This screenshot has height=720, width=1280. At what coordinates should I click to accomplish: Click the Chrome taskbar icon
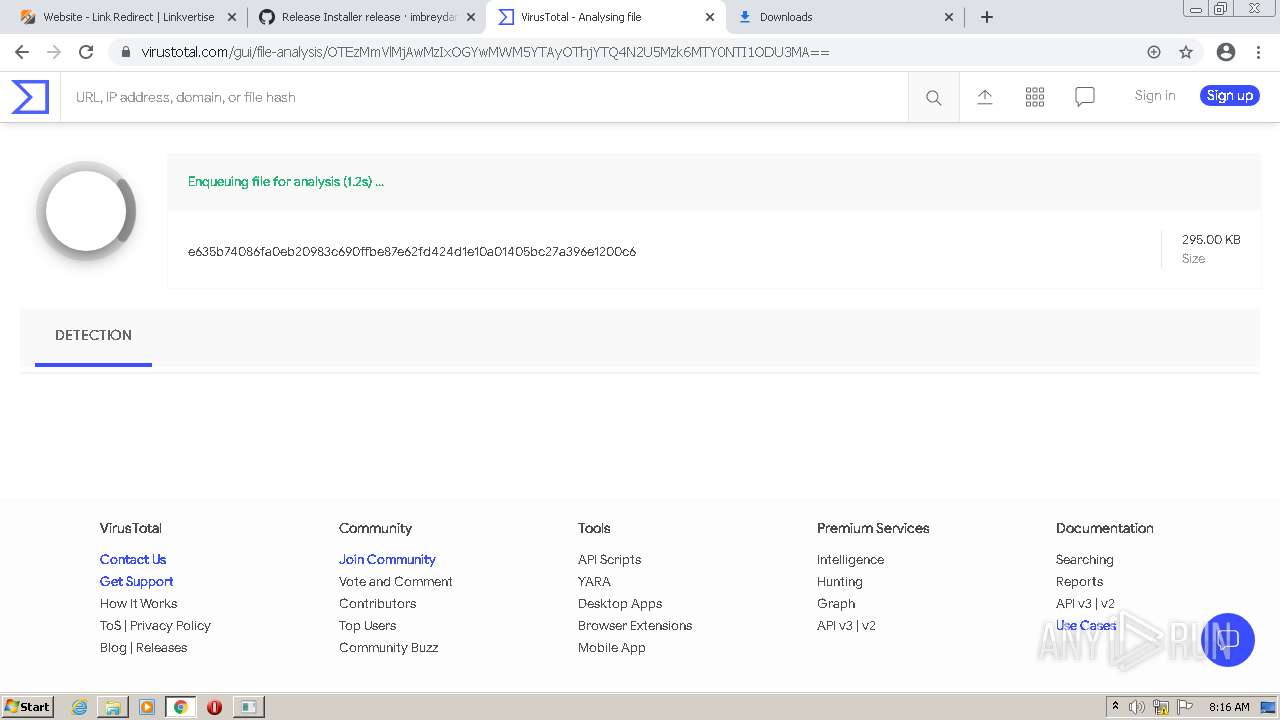point(180,707)
